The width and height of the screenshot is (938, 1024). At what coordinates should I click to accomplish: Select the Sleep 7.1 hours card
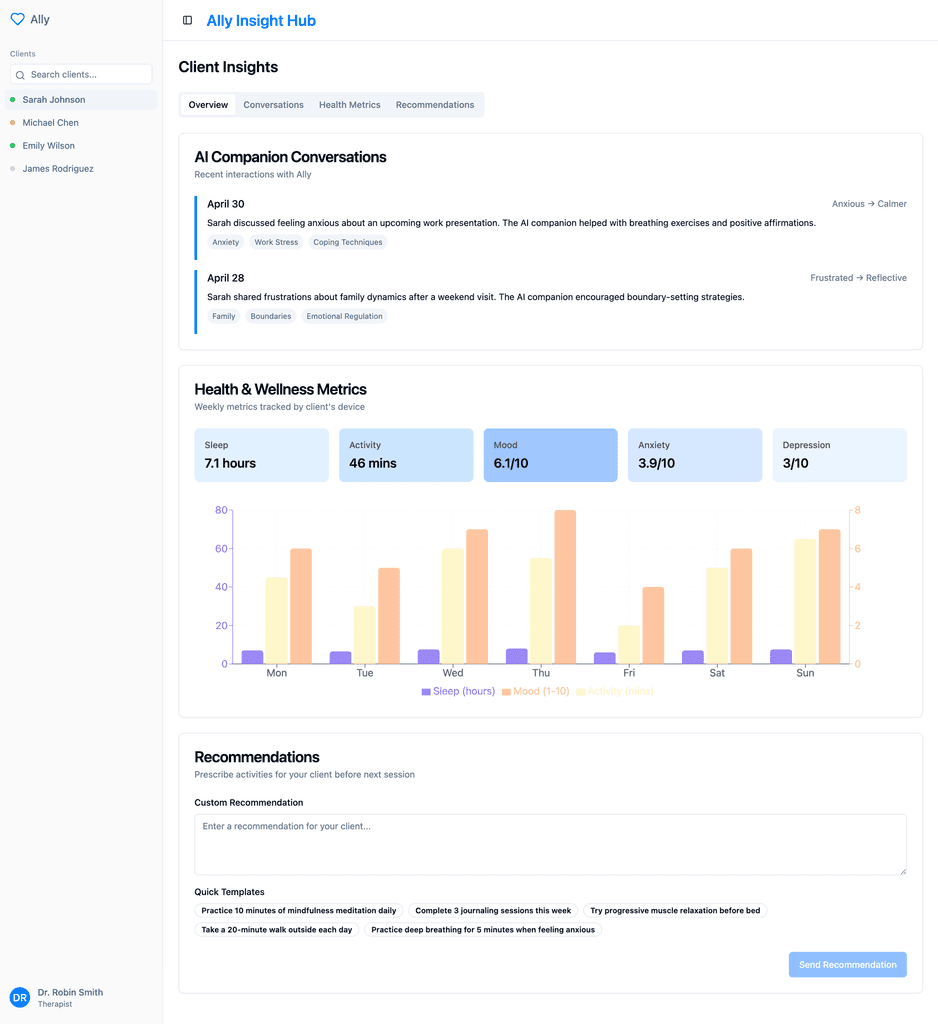pos(261,455)
